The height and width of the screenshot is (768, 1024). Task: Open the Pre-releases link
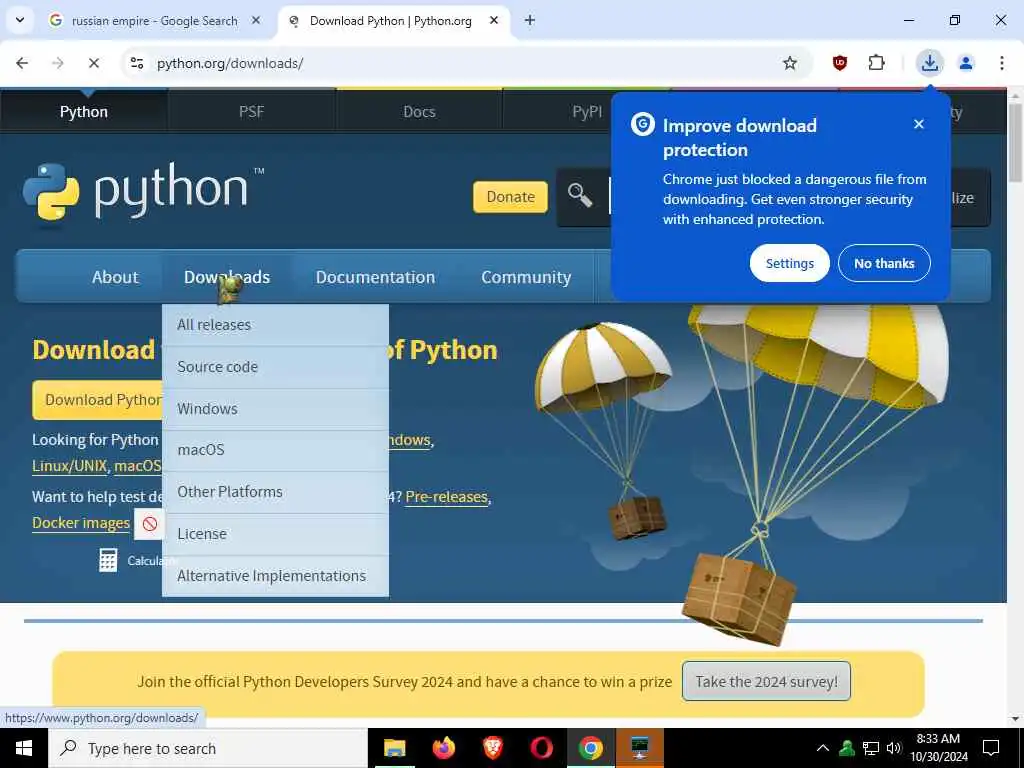pyautogui.click(x=447, y=497)
